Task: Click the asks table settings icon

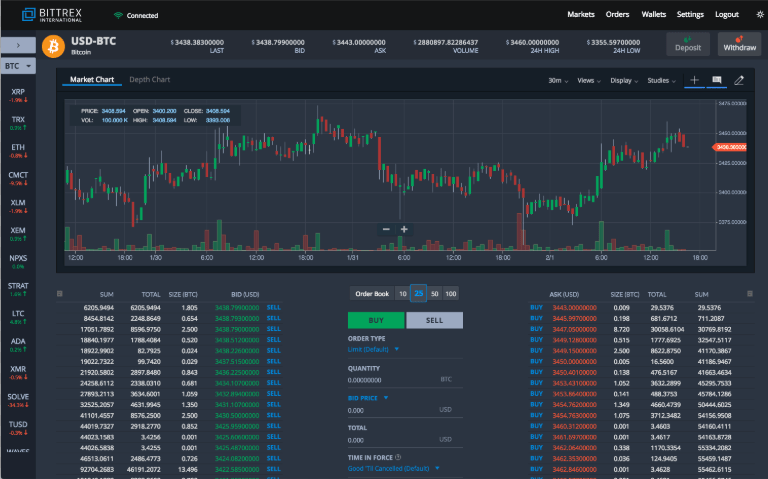Action: [x=750, y=294]
